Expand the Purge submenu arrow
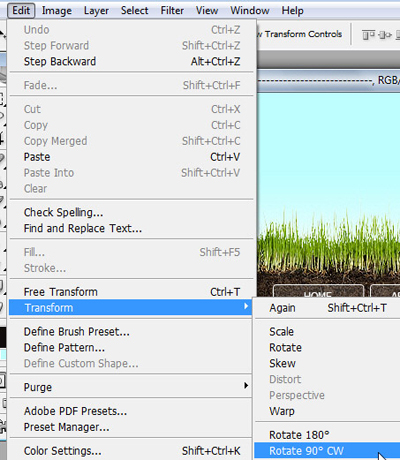400x460 pixels. pos(246,386)
